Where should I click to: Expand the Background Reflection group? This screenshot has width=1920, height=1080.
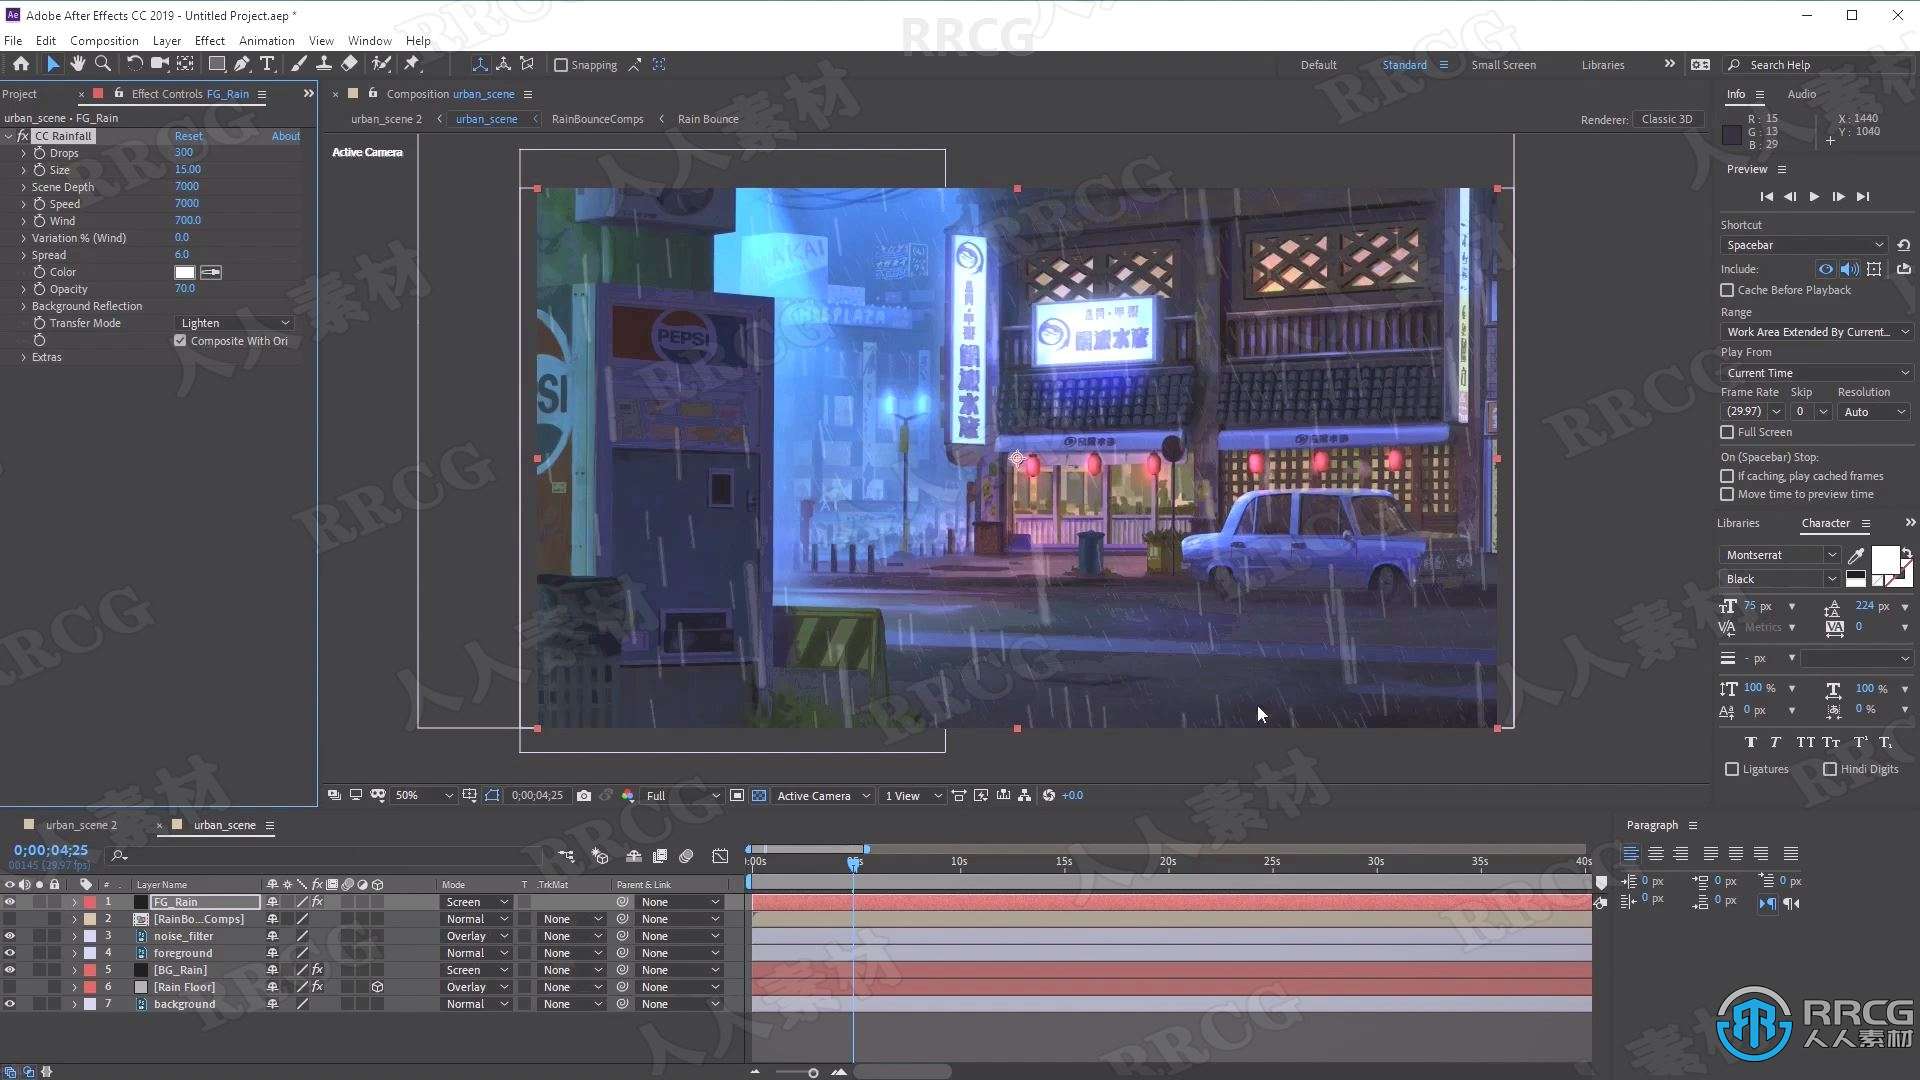click(x=23, y=306)
